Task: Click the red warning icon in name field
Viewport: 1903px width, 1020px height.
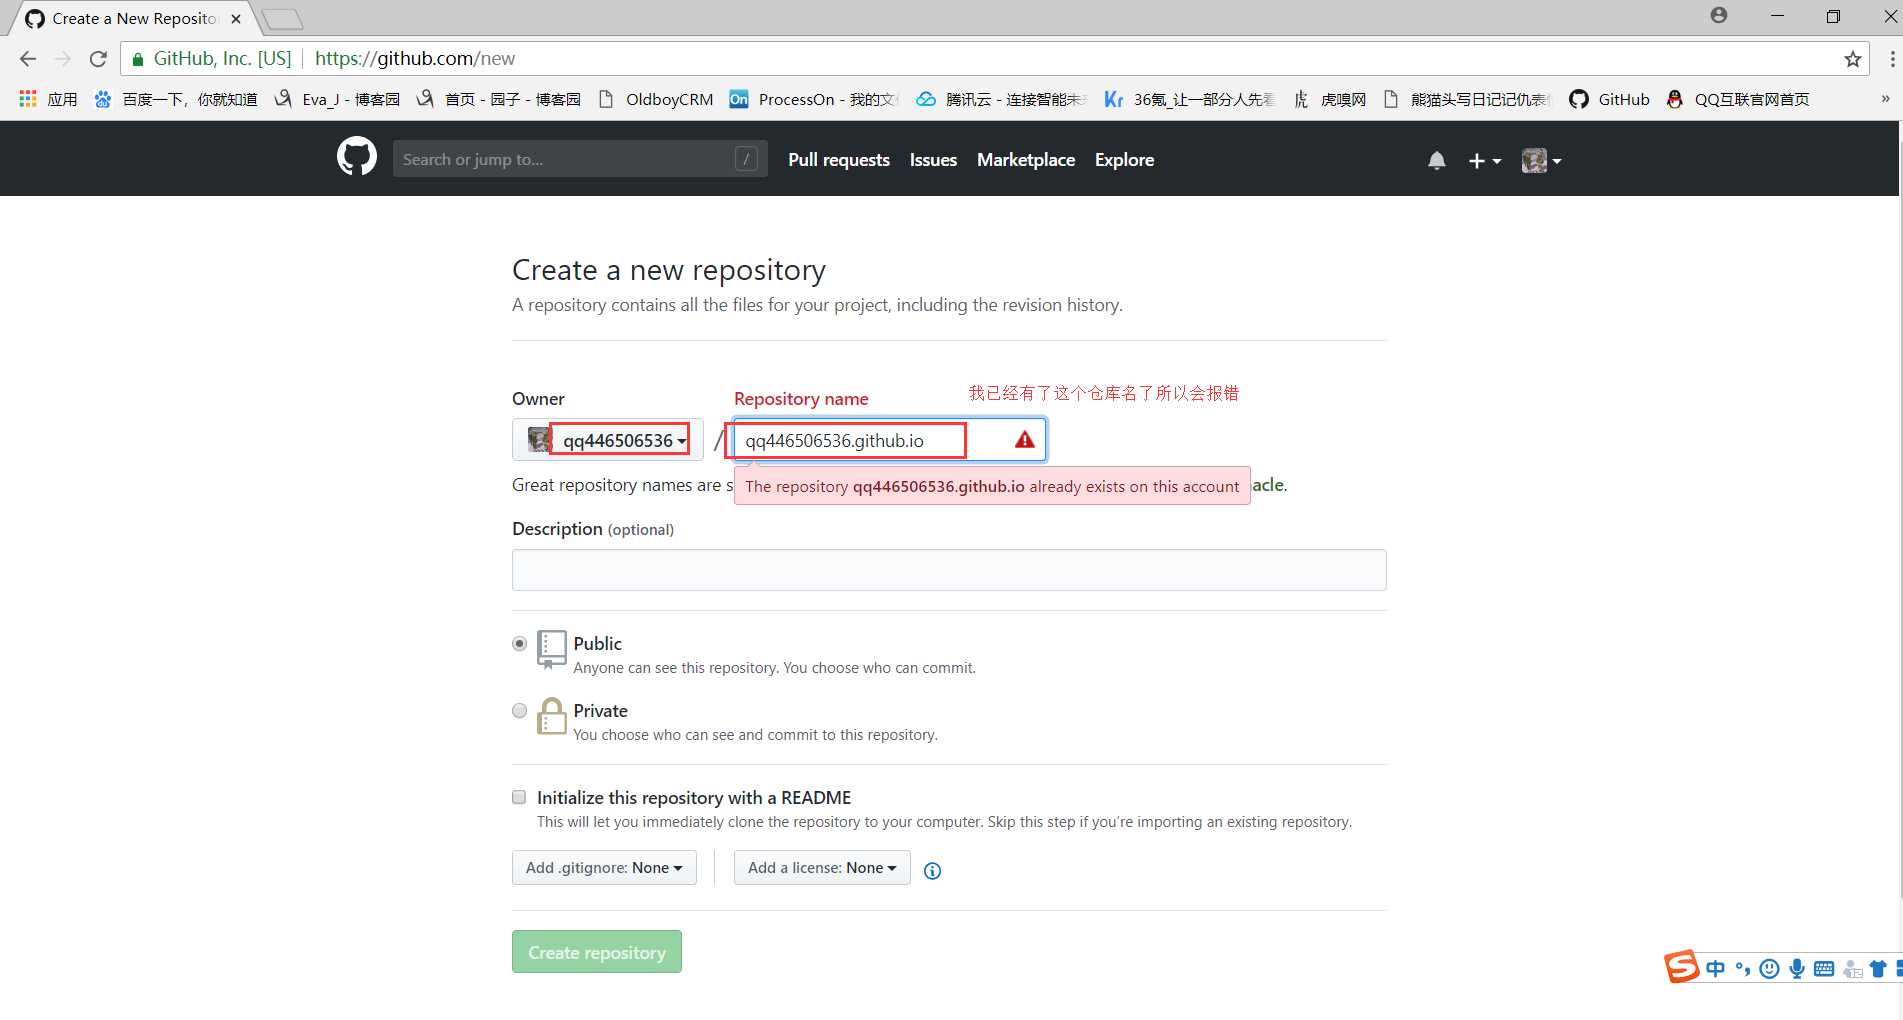Action: tap(1025, 440)
